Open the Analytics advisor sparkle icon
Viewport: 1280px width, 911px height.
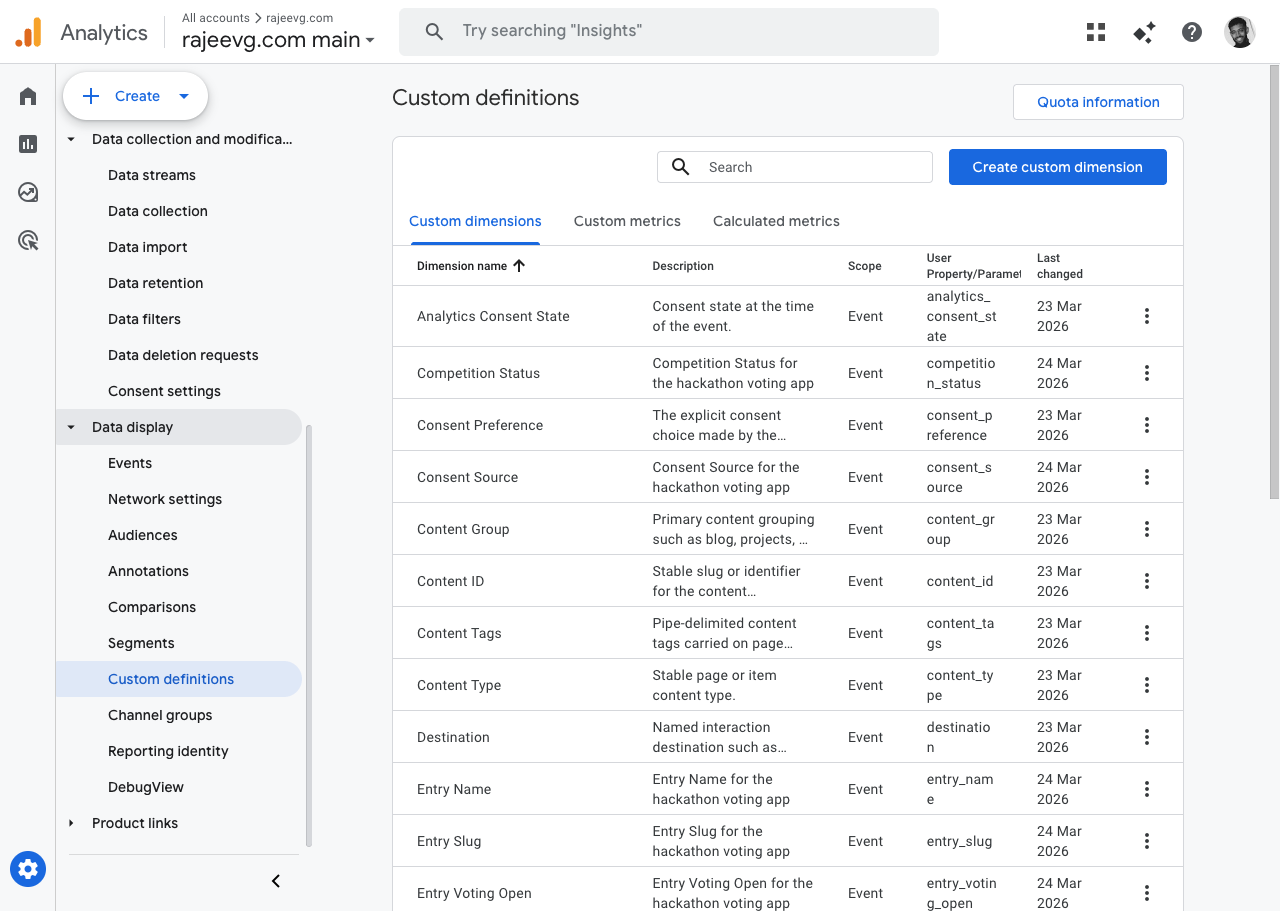[x=1144, y=32]
